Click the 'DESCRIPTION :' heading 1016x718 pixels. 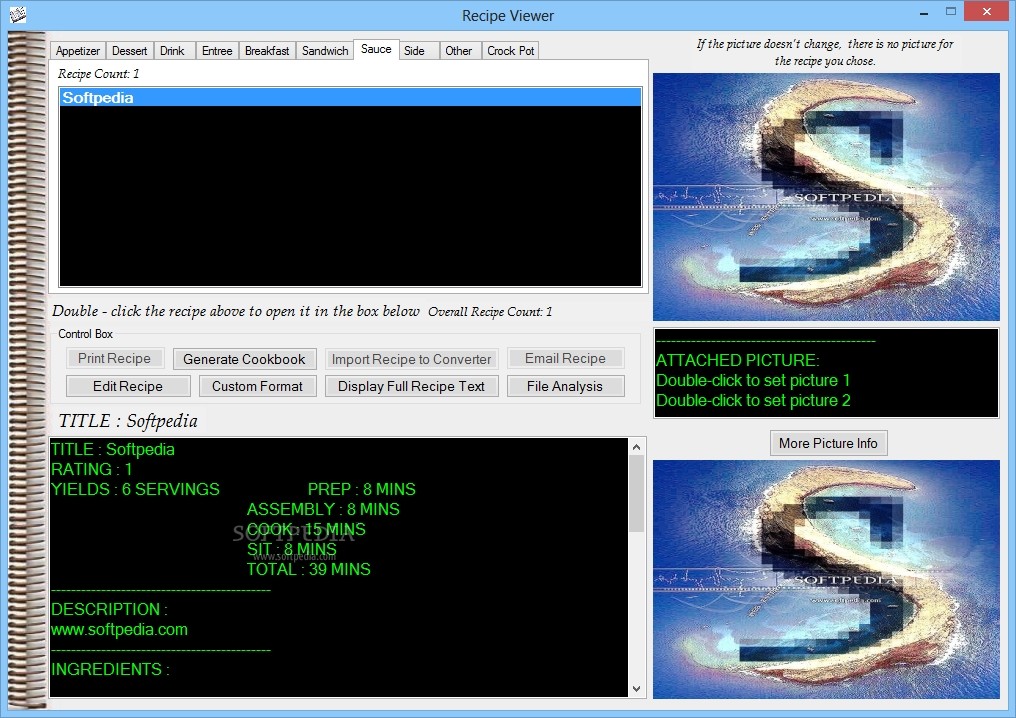(110, 610)
